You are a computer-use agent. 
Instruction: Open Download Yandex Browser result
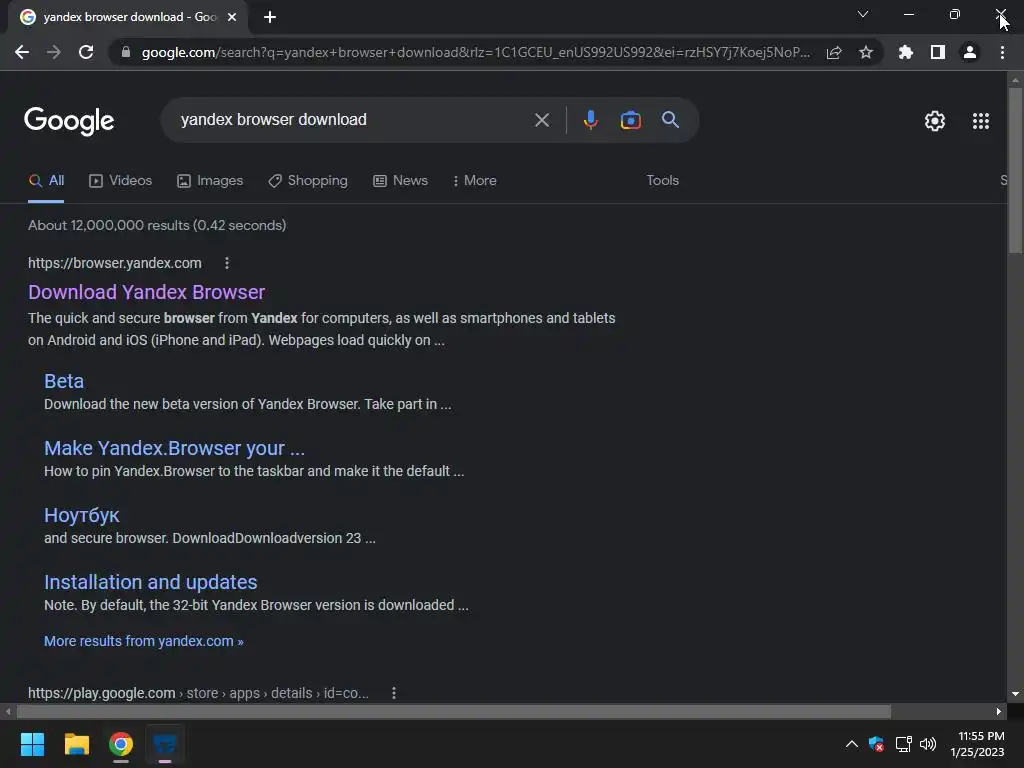click(x=146, y=292)
